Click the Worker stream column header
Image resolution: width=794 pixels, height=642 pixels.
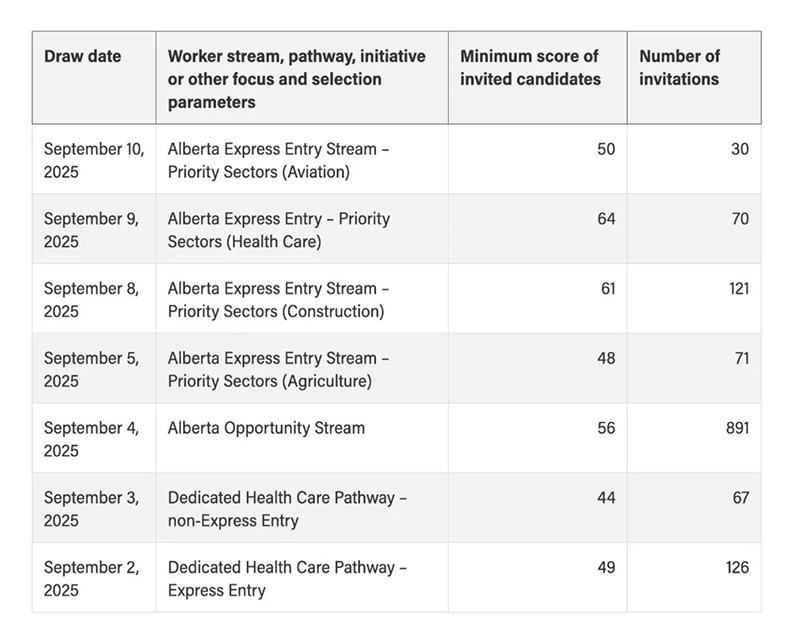[x=297, y=78]
